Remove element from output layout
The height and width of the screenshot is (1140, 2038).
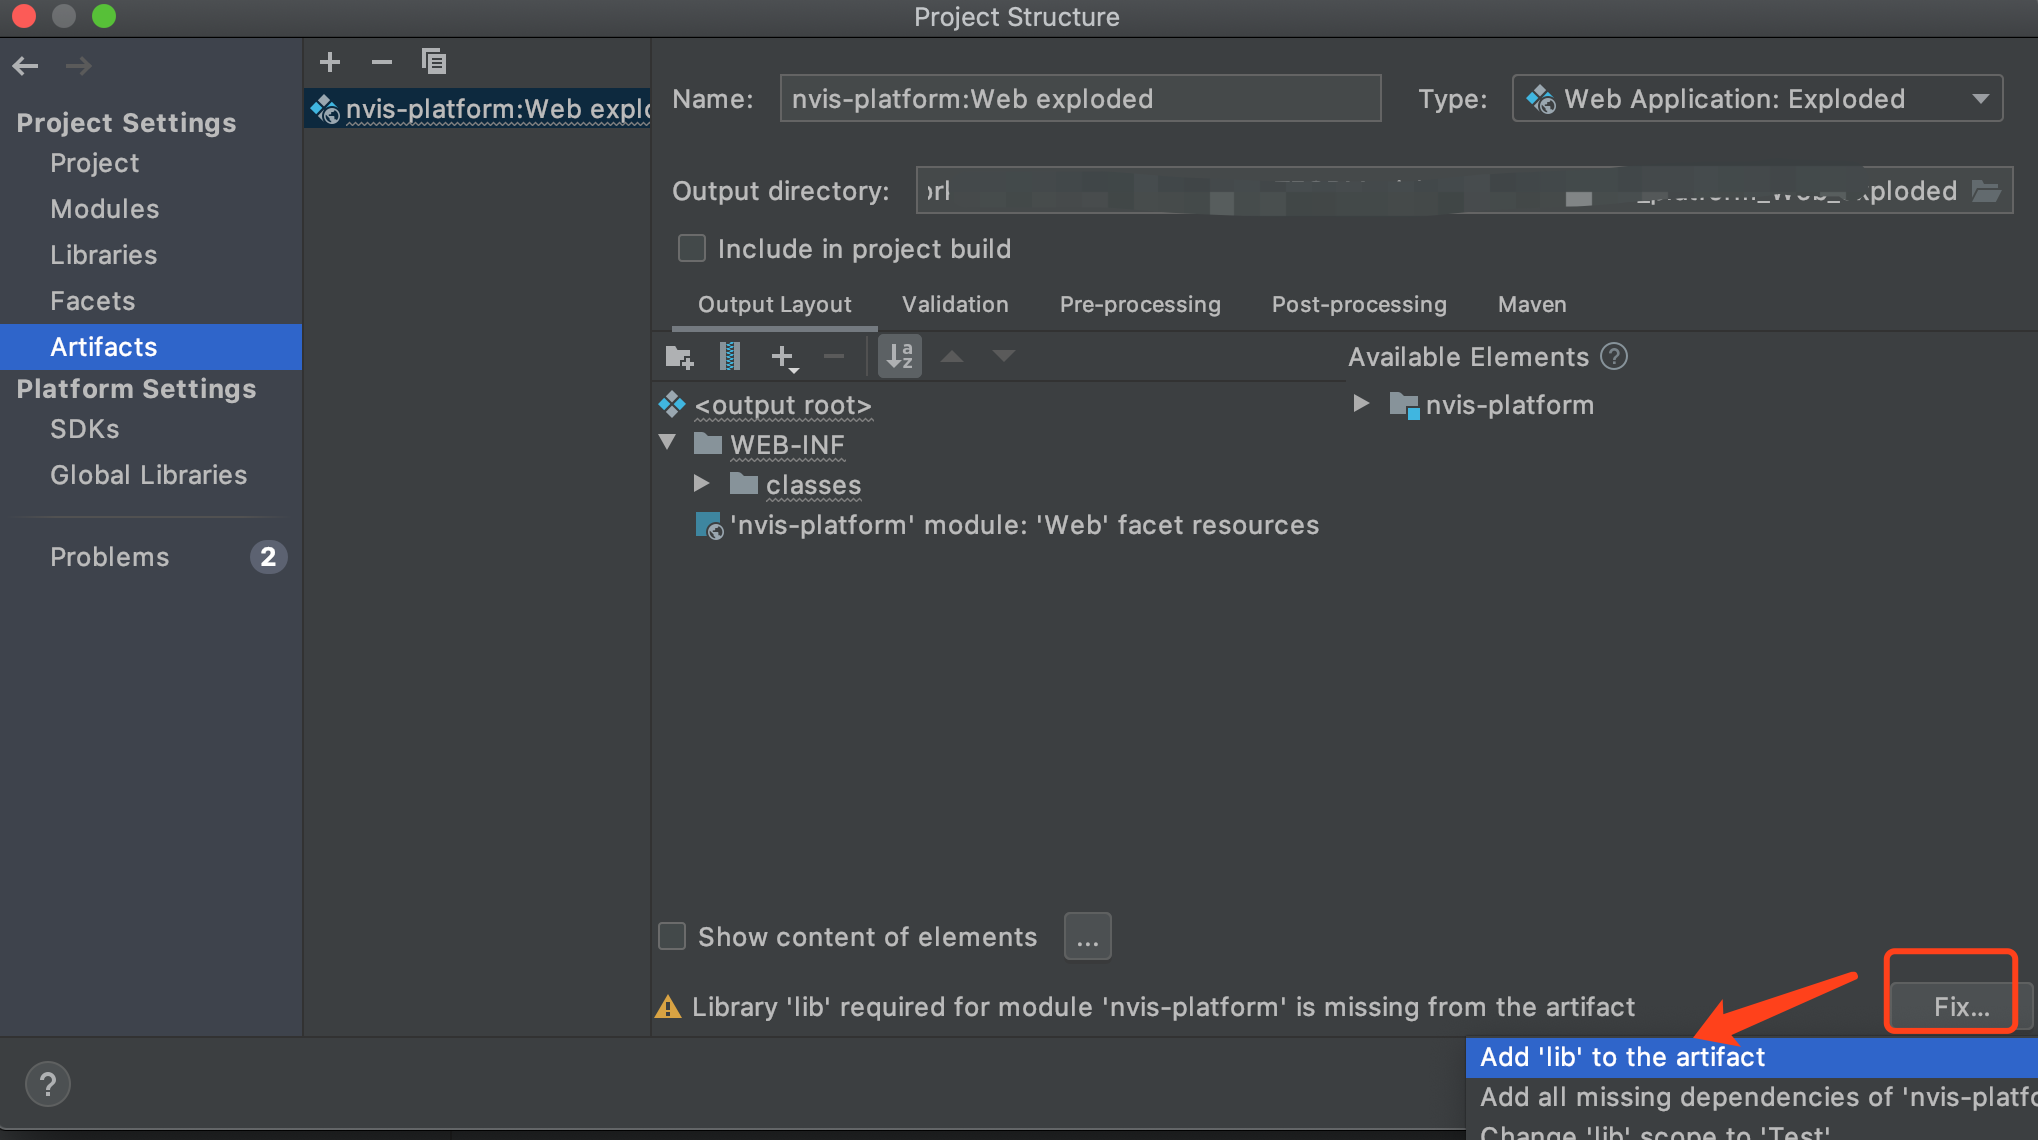pyautogui.click(x=834, y=356)
